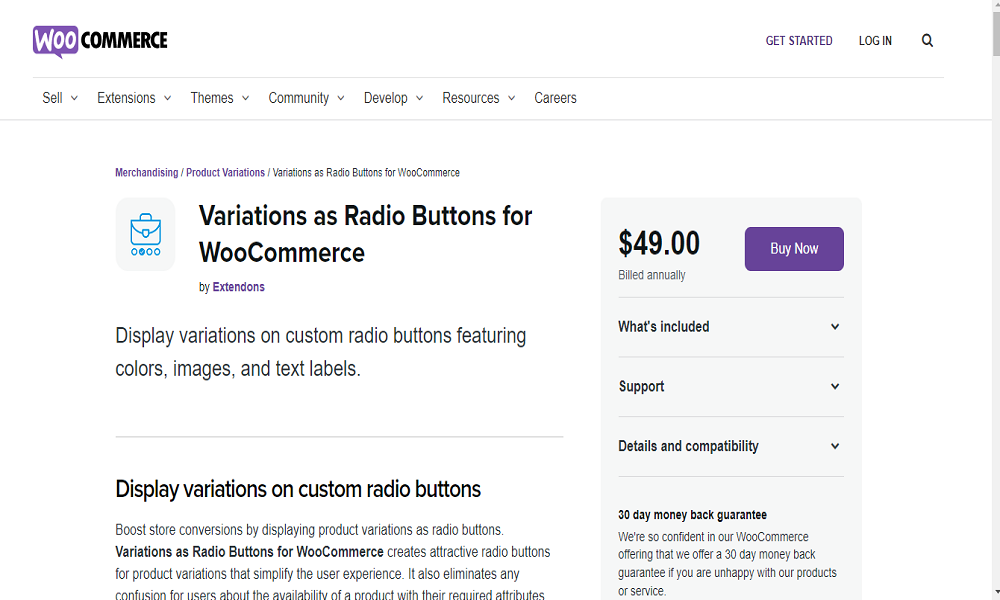Viewport: 1000px width, 600px height.
Task: Click the product's briefcase thumbnail icon
Action: (x=145, y=234)
